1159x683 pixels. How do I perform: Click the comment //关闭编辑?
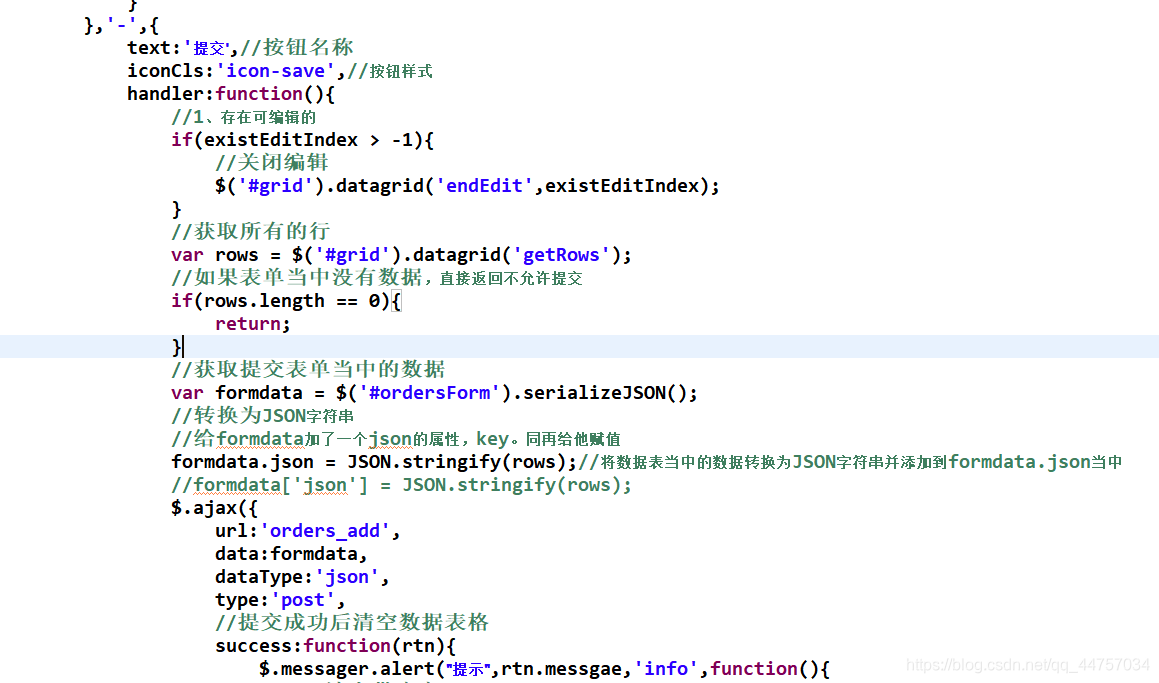point(271,163)
